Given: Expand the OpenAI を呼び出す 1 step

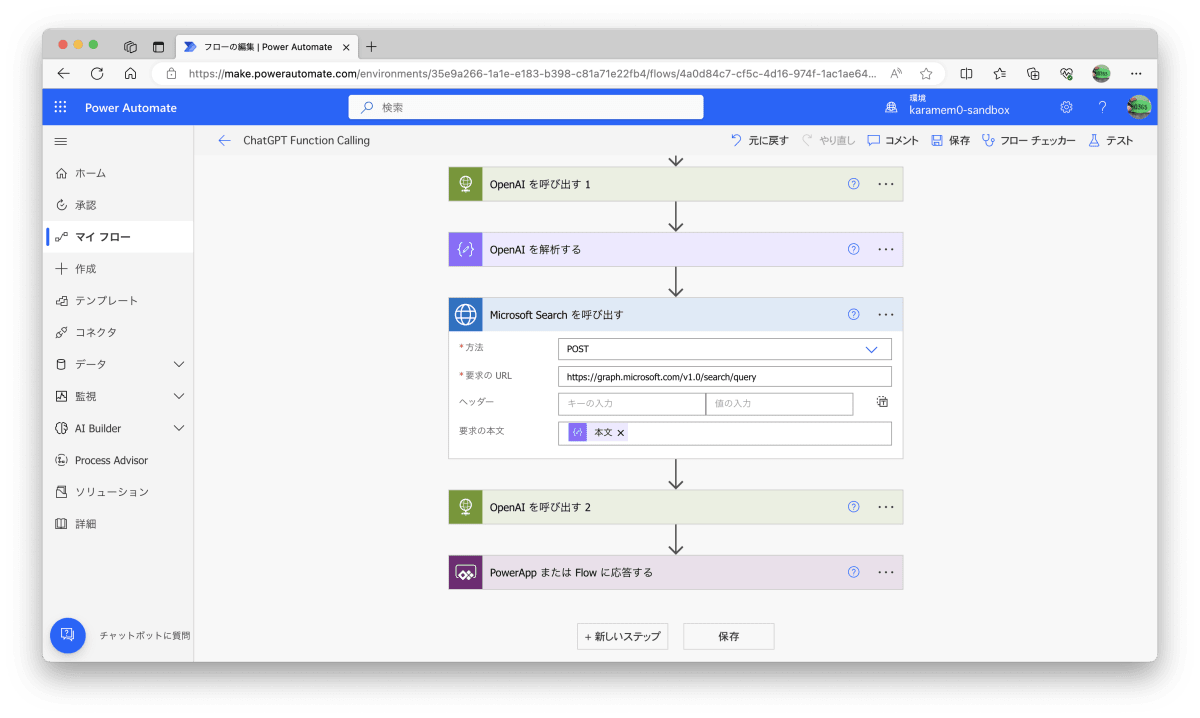Looking at the screenshot, I should (676, 184).
